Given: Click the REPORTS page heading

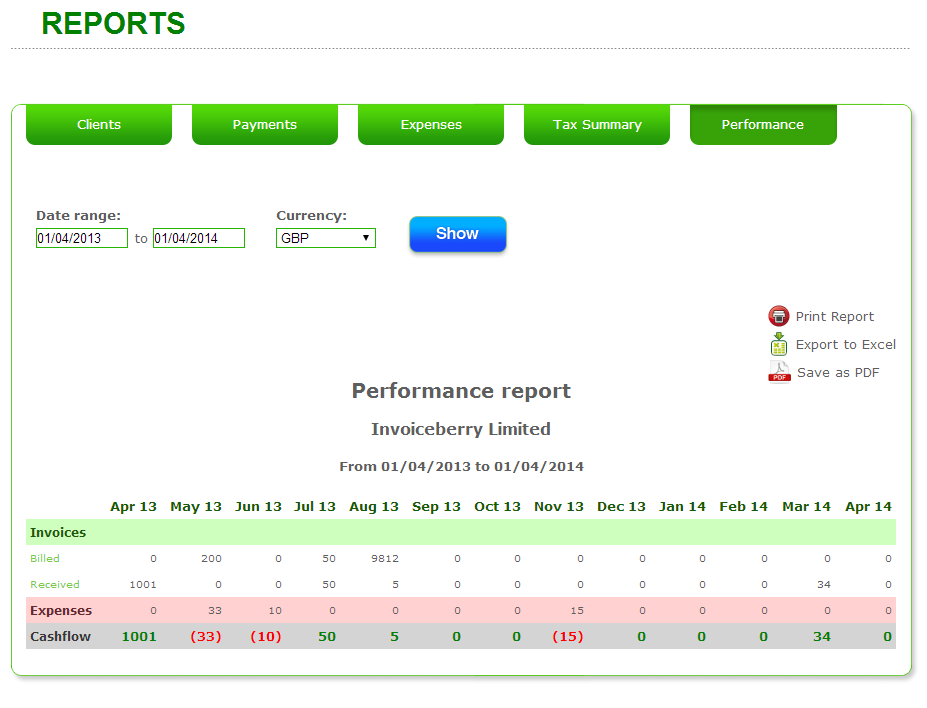Looking at the screenshot, I should point(112,23).
